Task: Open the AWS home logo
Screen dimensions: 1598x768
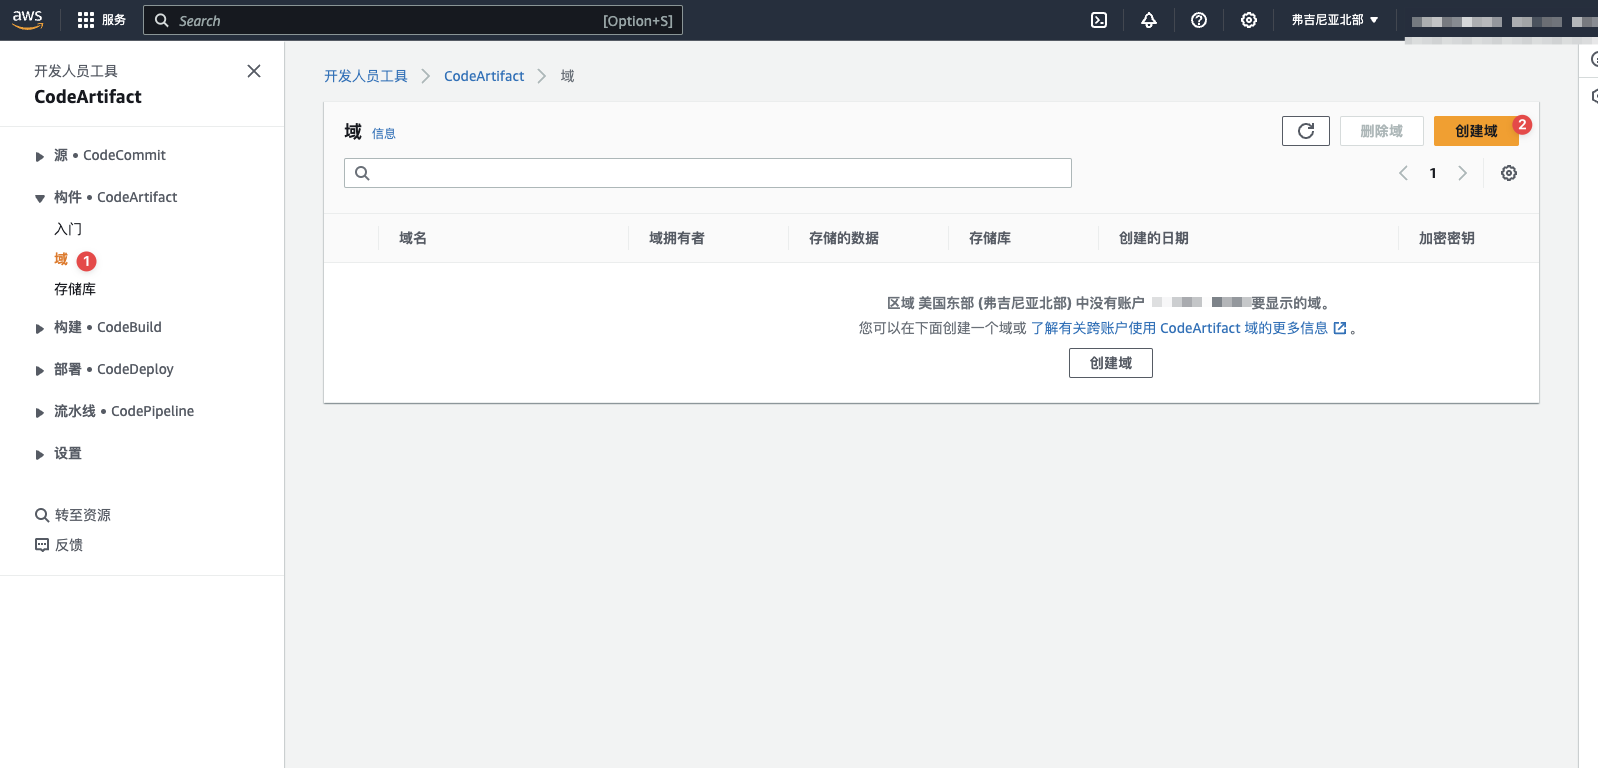Action: pyautogui.click(x=28, y=20)
